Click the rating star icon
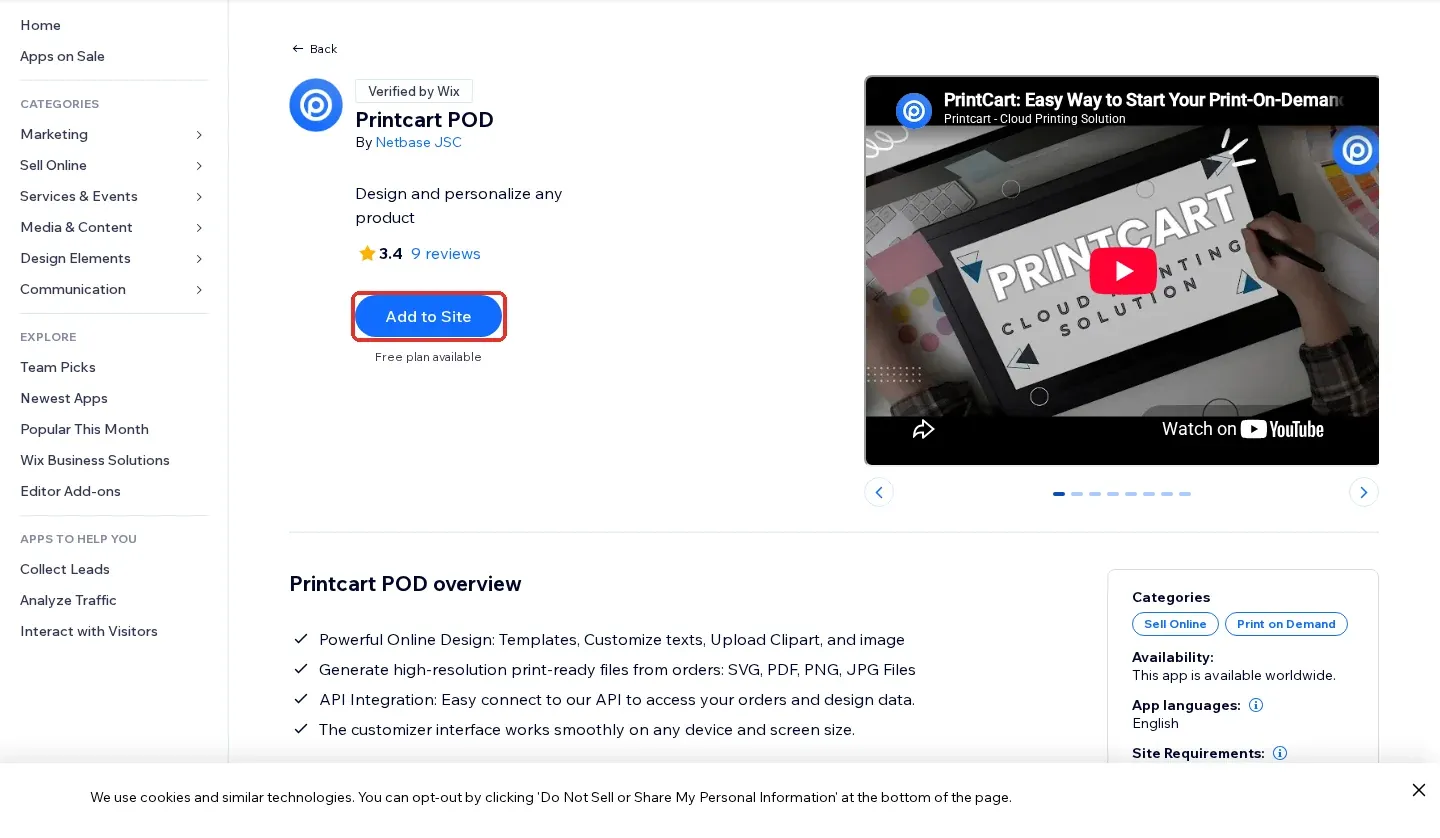 click(367, 253)
